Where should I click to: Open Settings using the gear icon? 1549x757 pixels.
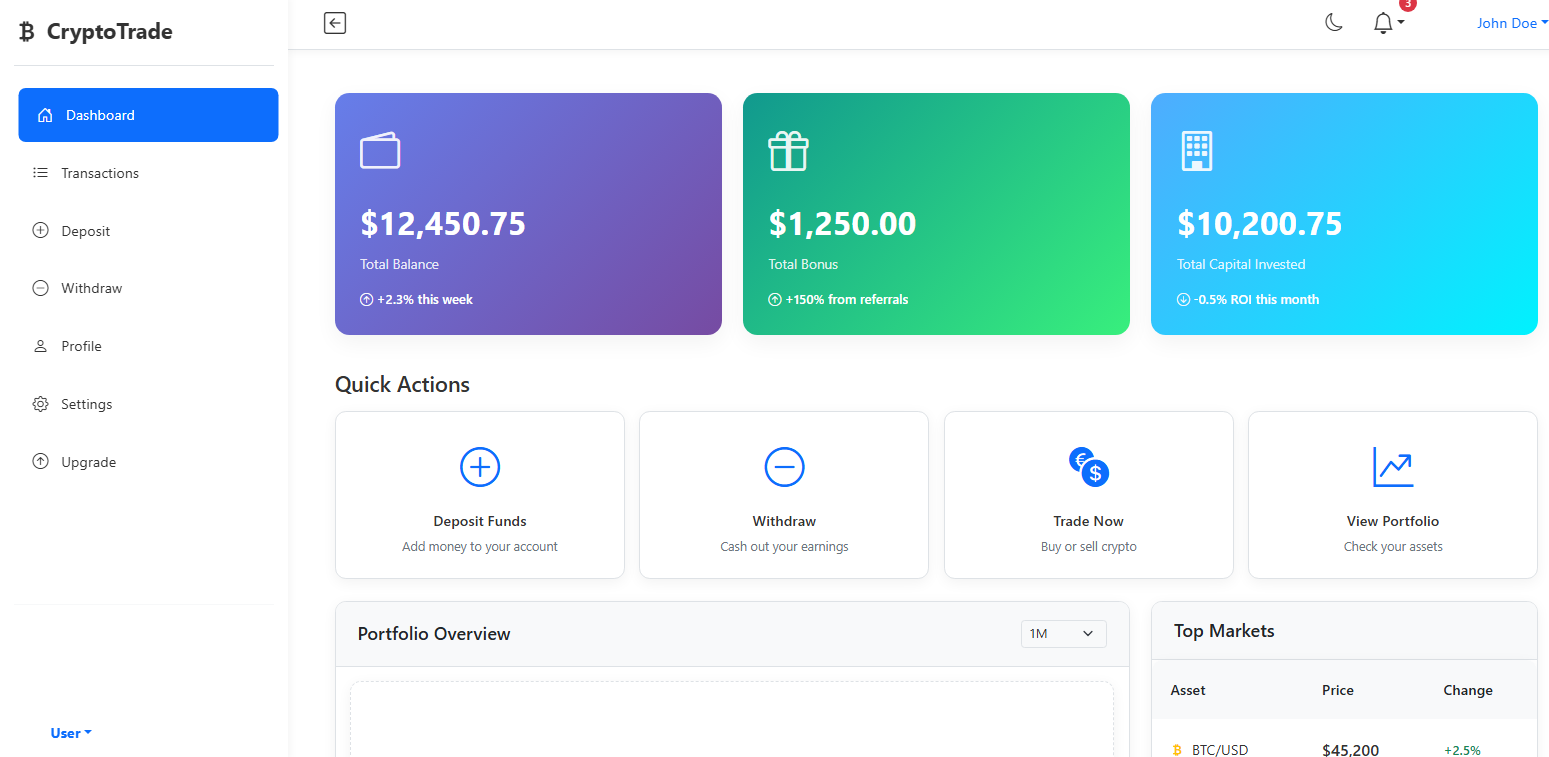click(x=40, y=403)
